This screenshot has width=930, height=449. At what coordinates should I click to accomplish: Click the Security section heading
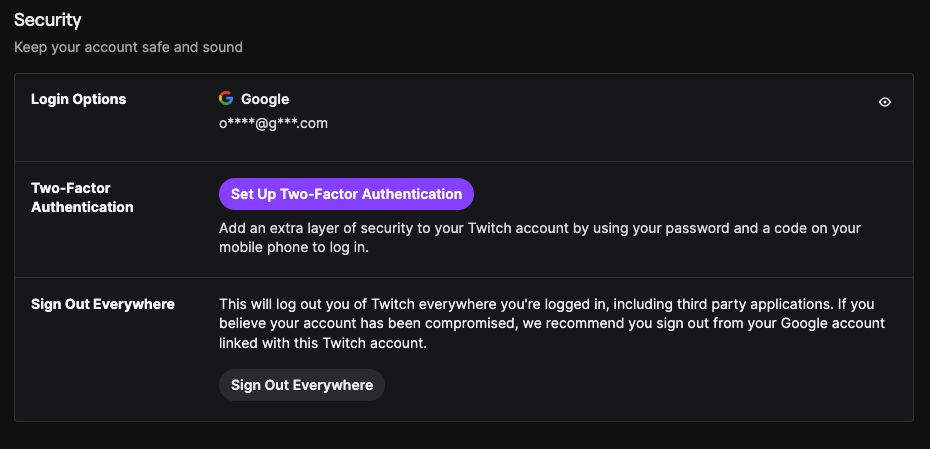click(x=48, y=19)
